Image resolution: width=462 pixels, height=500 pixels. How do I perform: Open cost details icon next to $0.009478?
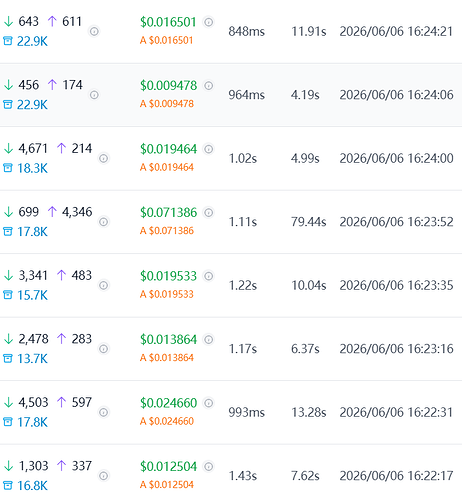[209, 86]
